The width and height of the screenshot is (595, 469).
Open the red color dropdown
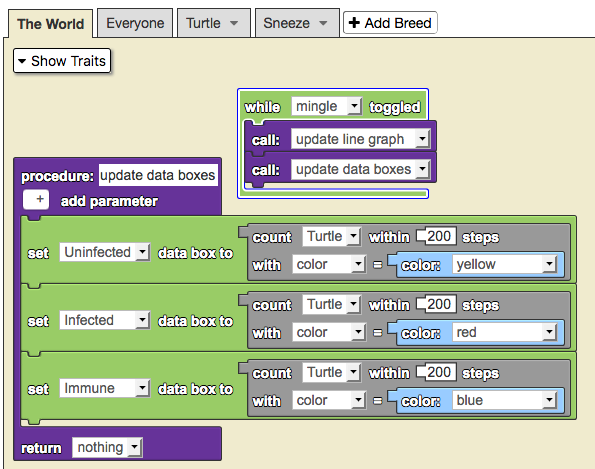click(x=504, y=332)
